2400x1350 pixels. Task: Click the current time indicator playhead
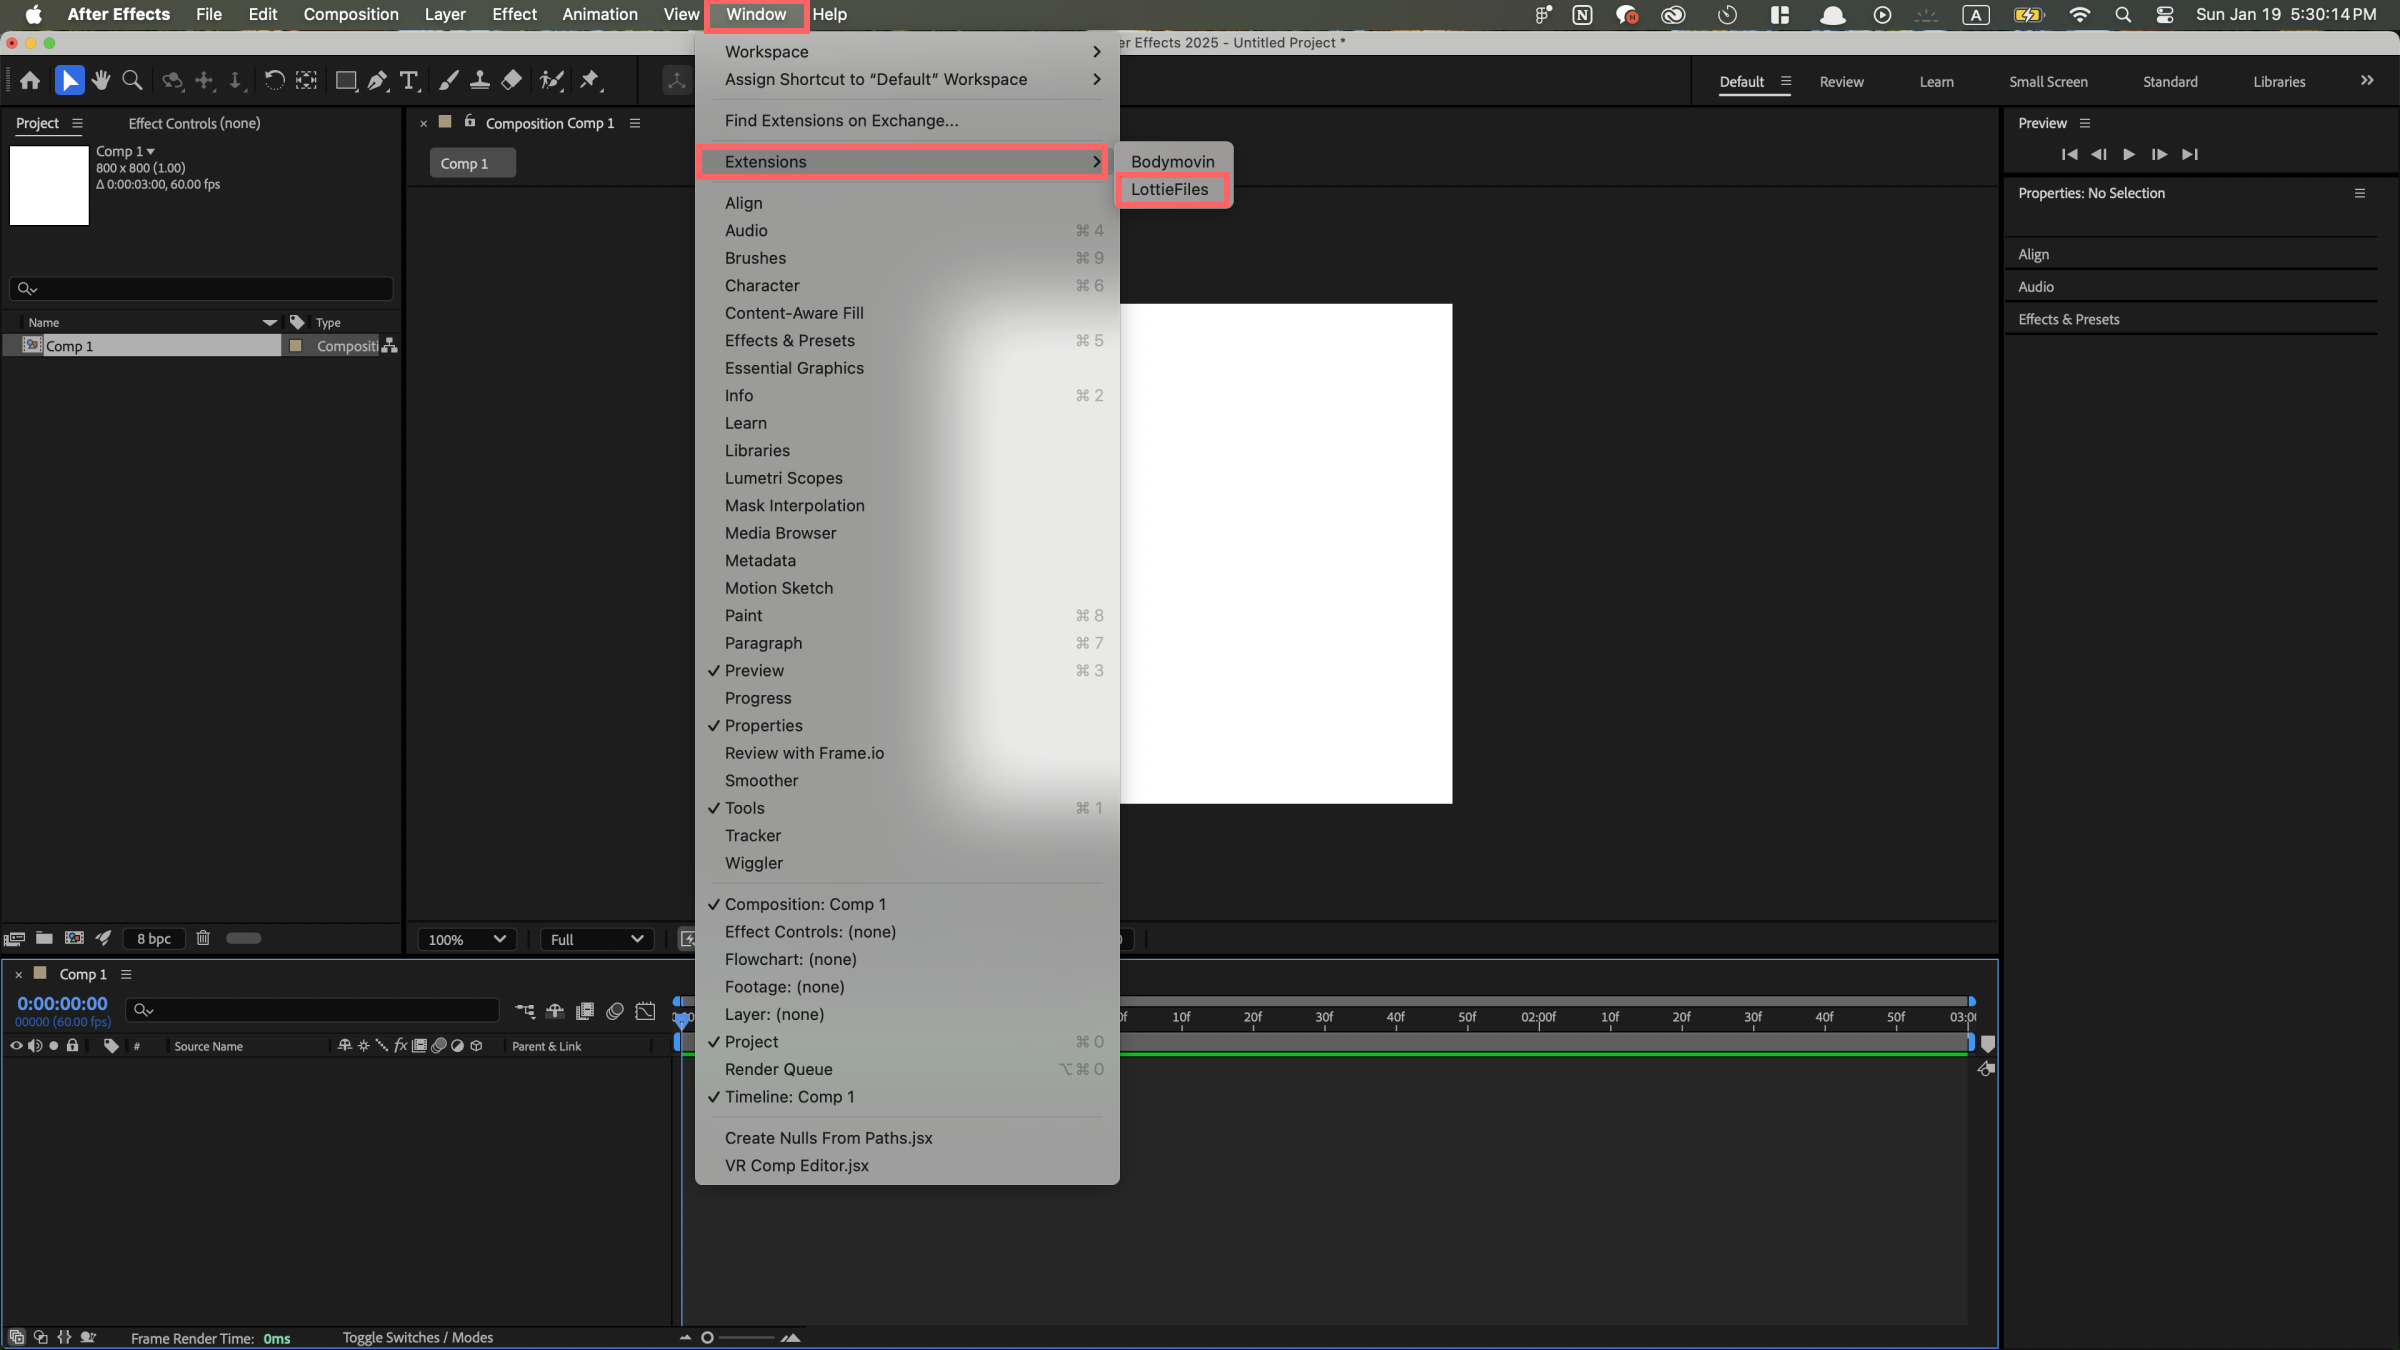tap(682, 1020)
